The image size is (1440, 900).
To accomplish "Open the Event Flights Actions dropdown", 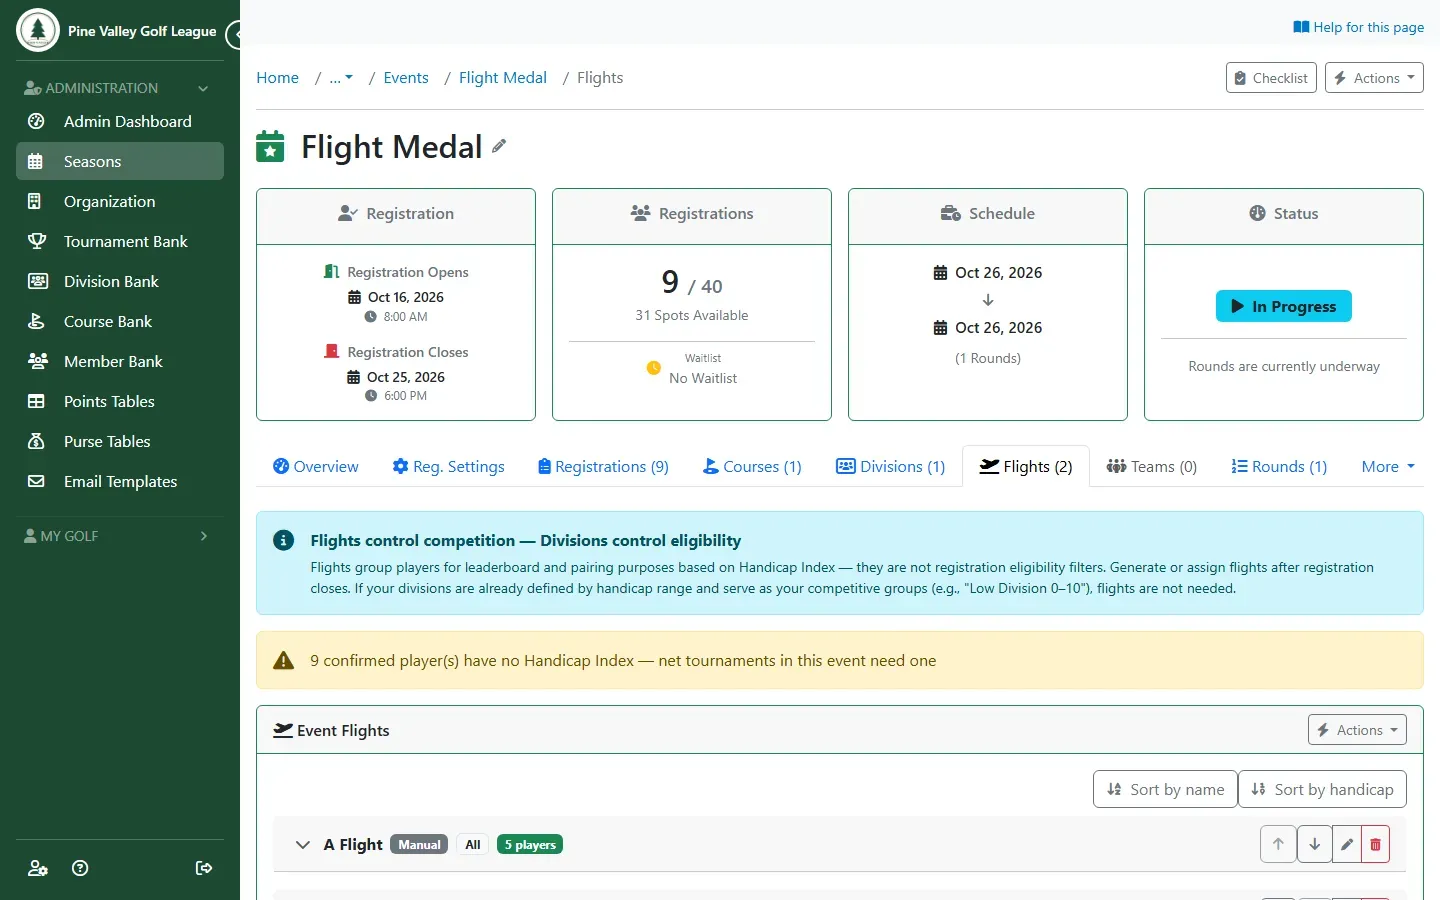I will point(1357,730).
